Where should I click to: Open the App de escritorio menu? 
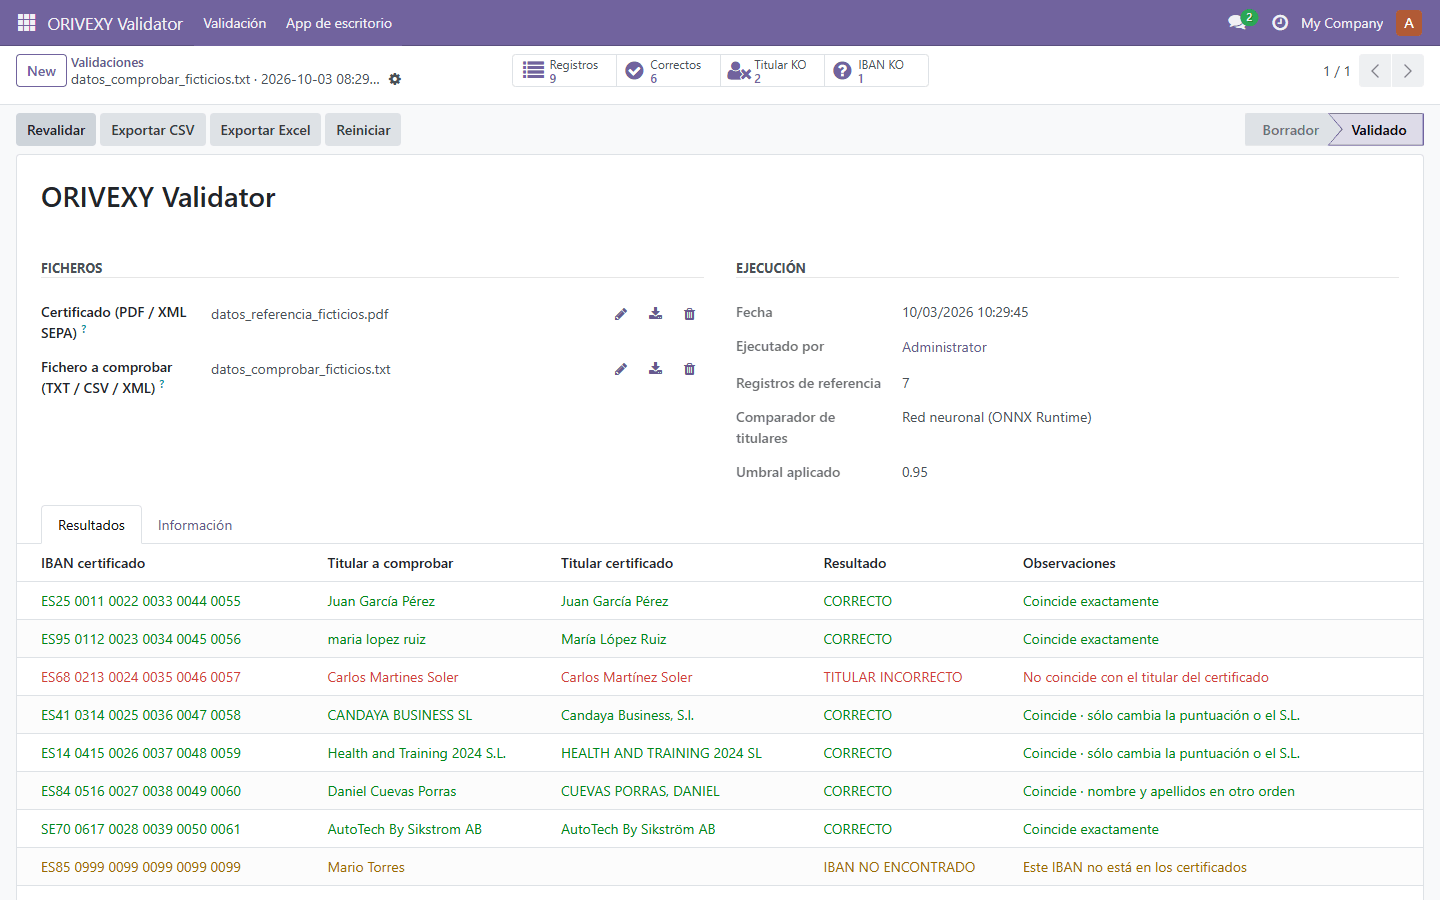click(x=339, y=23)
